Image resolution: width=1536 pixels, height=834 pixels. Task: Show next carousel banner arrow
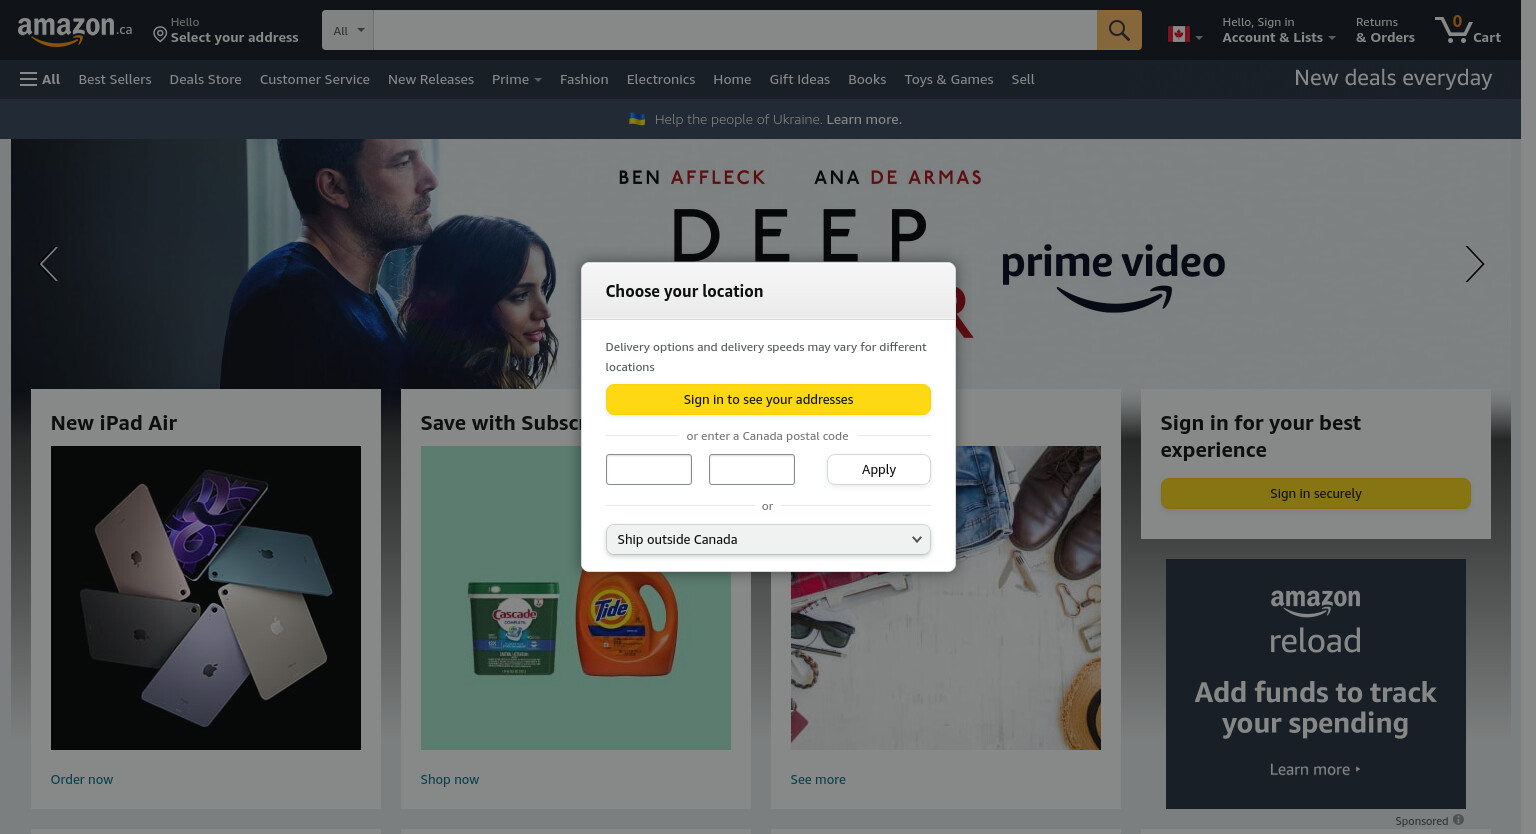tap(1474, 264)
